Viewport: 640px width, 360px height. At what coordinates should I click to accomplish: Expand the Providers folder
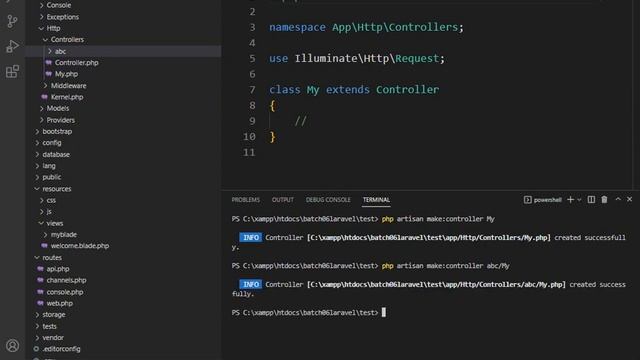pos(42,120)
